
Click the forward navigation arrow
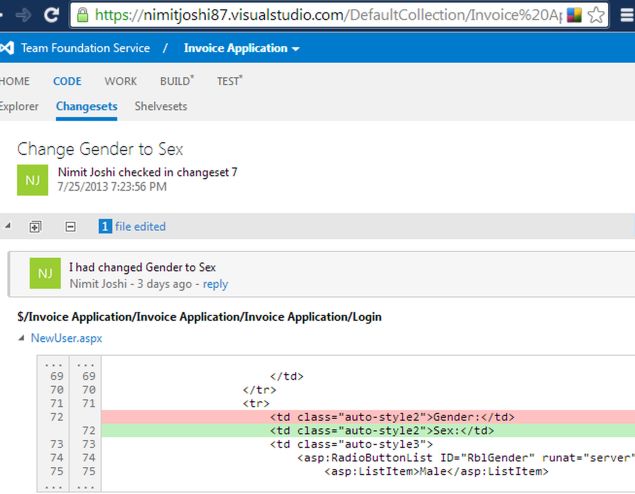(x=21, y=15)
